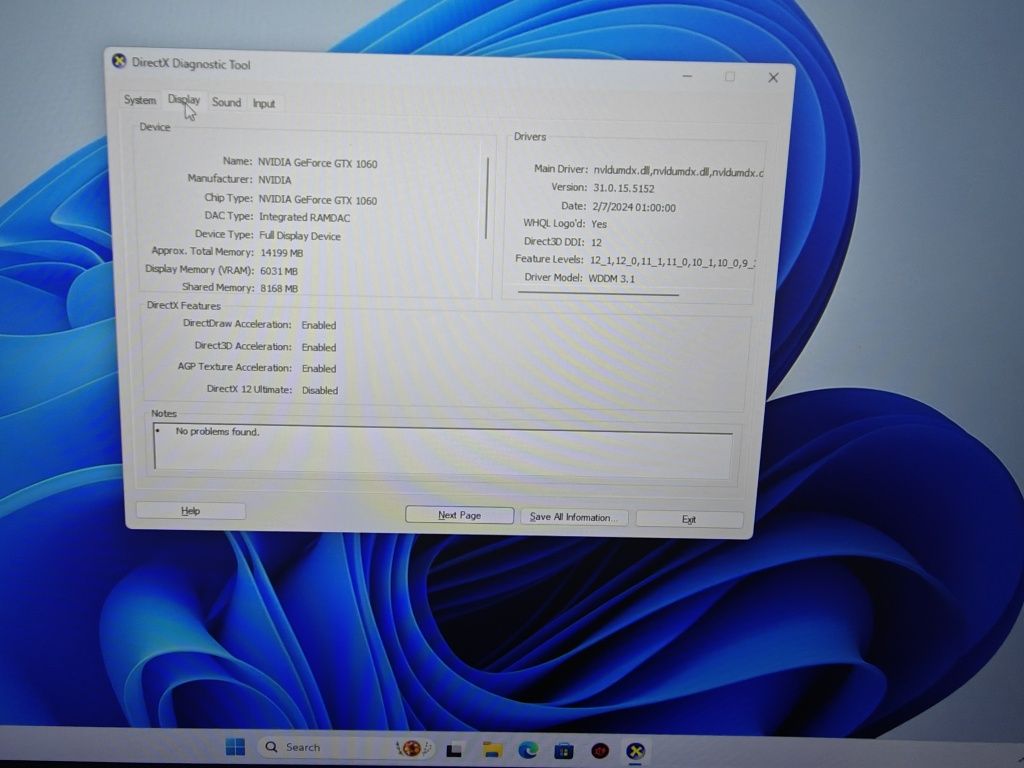The image size is (1024, 768).
Task: Switch to the System tab
Action: (x=140, y=100)
